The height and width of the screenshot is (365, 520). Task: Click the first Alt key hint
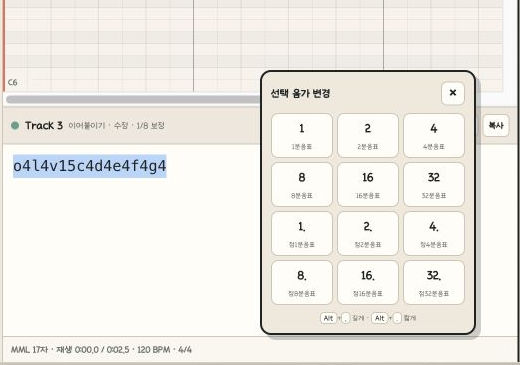328,318
